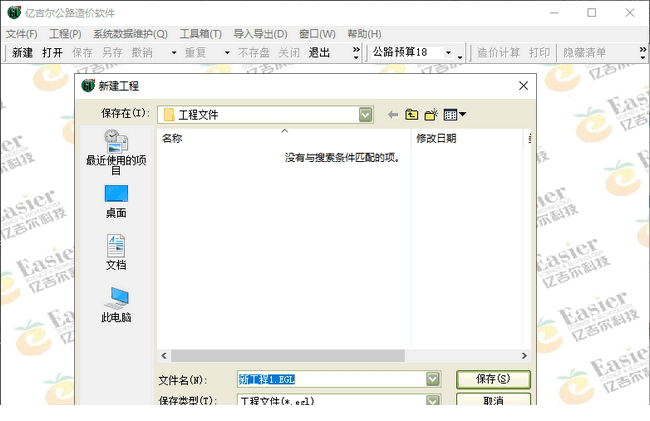This screenshot has width=650, height=421.
Task: Open the 导入导出(D) menu
Action: pyautogui.click(x=260, y=34)
